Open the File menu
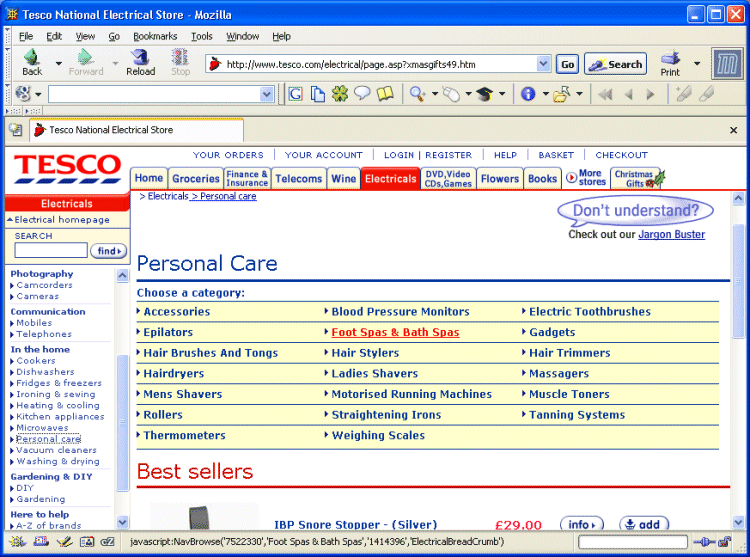Image resolution: width=750 pixels, height=557 pixels. point(26,36)
